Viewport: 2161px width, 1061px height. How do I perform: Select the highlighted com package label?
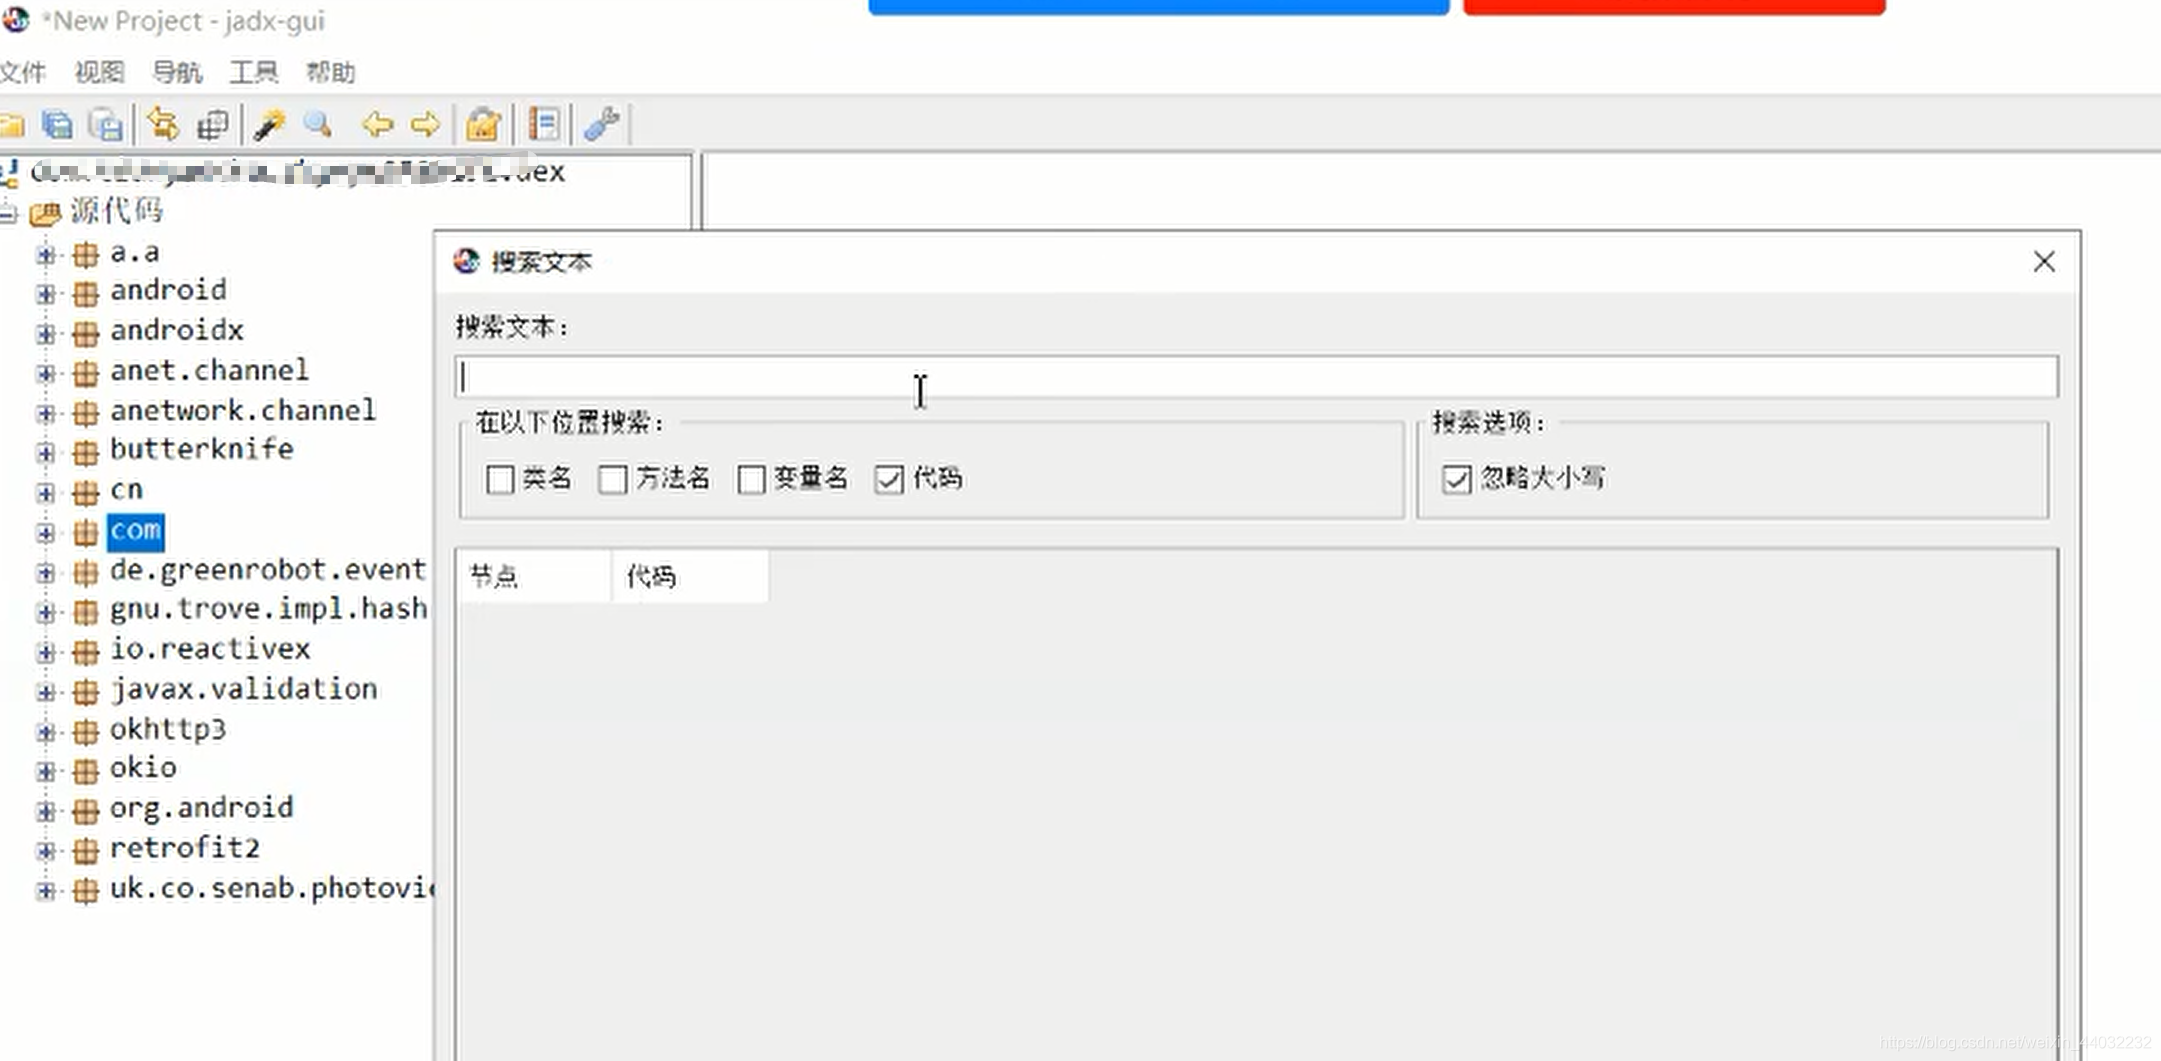[135, 531]
